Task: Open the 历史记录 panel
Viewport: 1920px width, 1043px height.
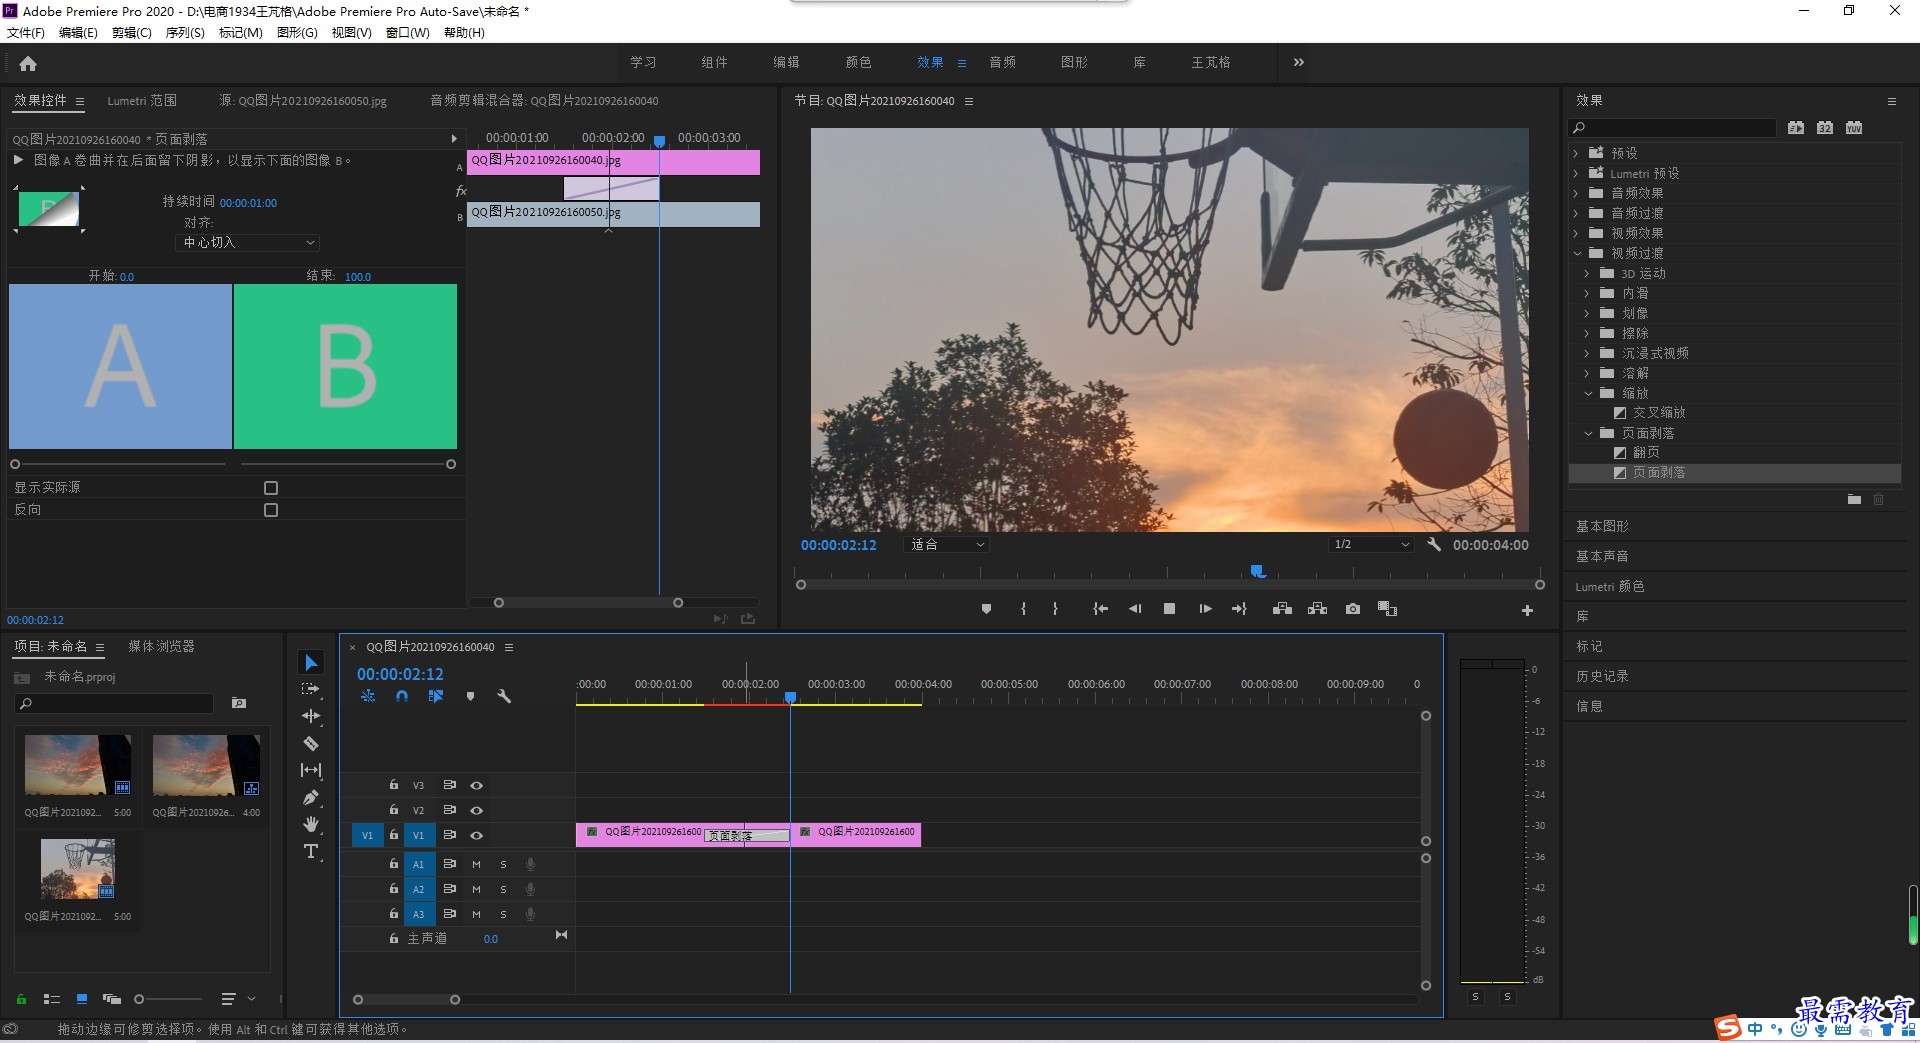Action: point(1602,676)
